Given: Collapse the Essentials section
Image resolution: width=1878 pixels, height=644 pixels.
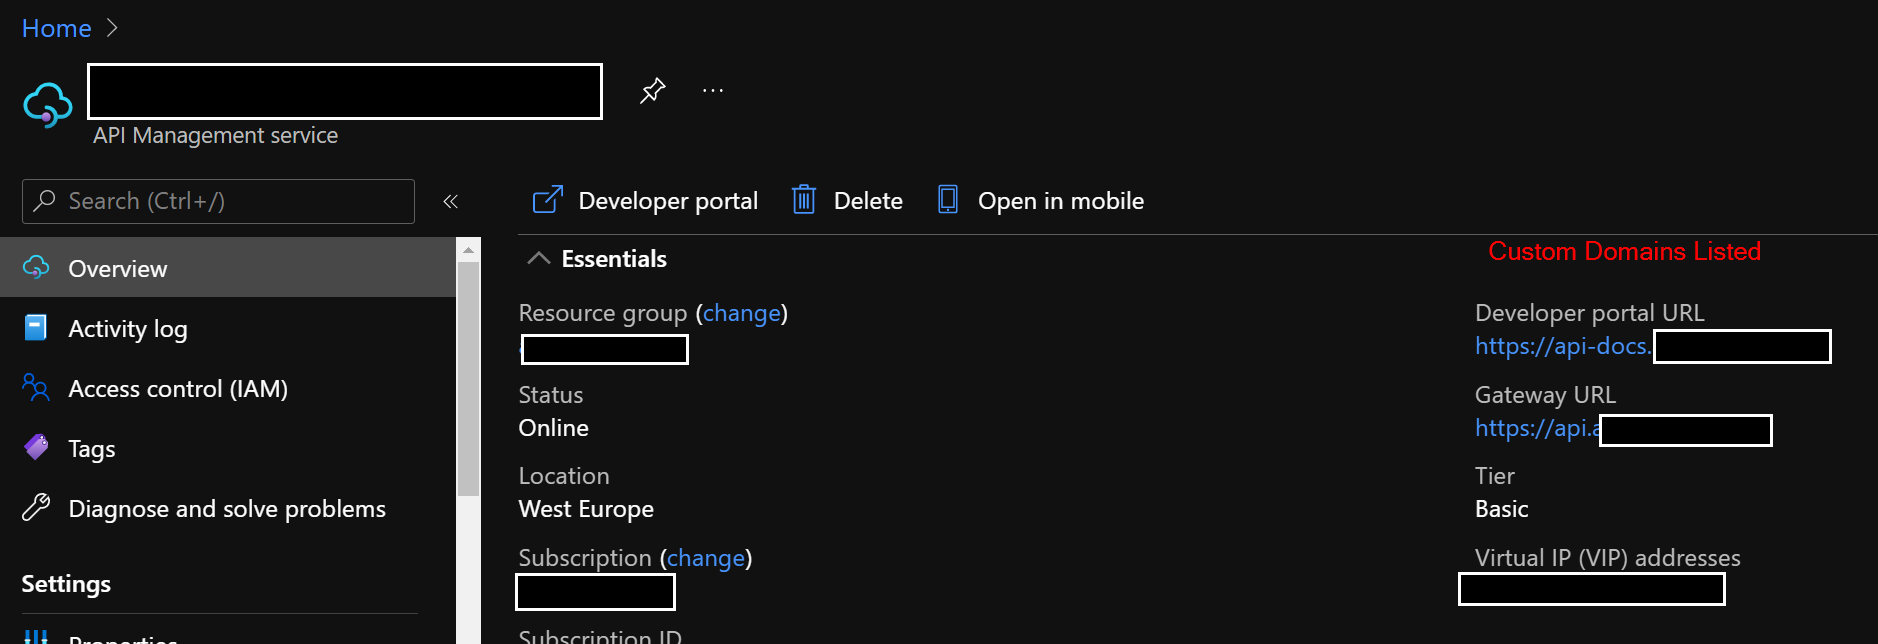Looking at the screenshot, I should (538, 257).
